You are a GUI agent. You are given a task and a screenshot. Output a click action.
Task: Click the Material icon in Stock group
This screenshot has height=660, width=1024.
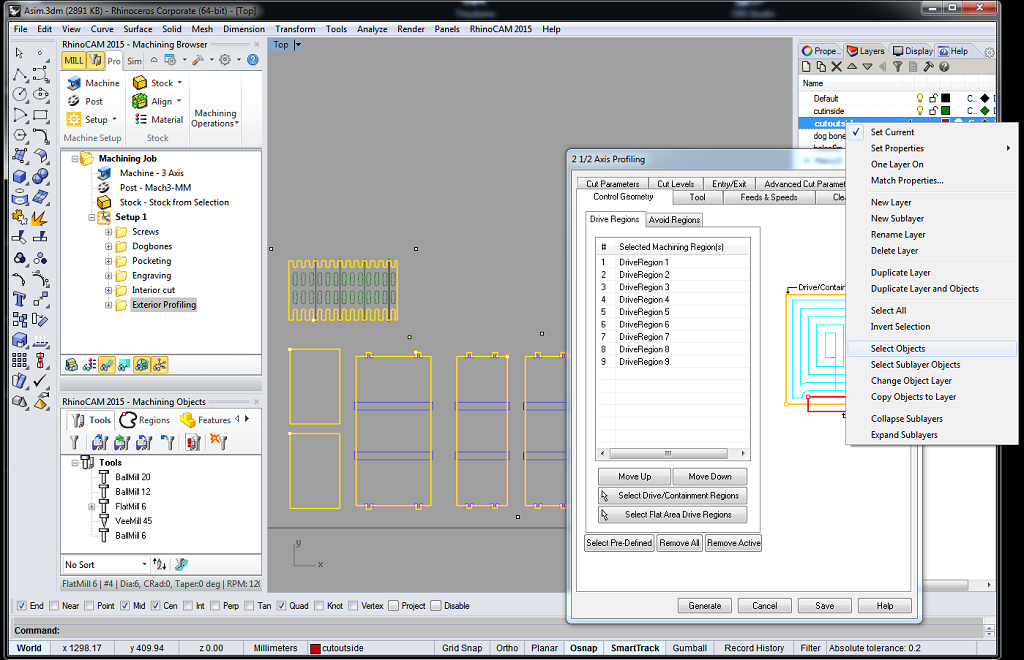click(x=140, y=119)
